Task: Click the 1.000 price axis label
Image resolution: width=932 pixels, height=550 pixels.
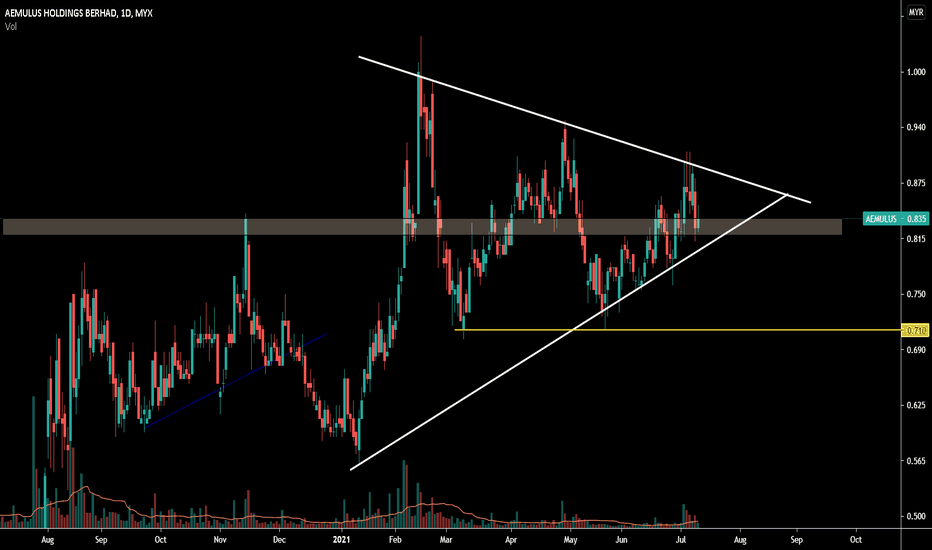Action: (916, 72)
